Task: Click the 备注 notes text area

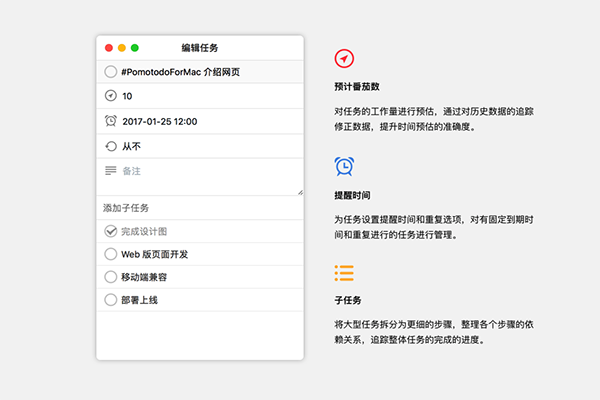Action: coord(200,177)
